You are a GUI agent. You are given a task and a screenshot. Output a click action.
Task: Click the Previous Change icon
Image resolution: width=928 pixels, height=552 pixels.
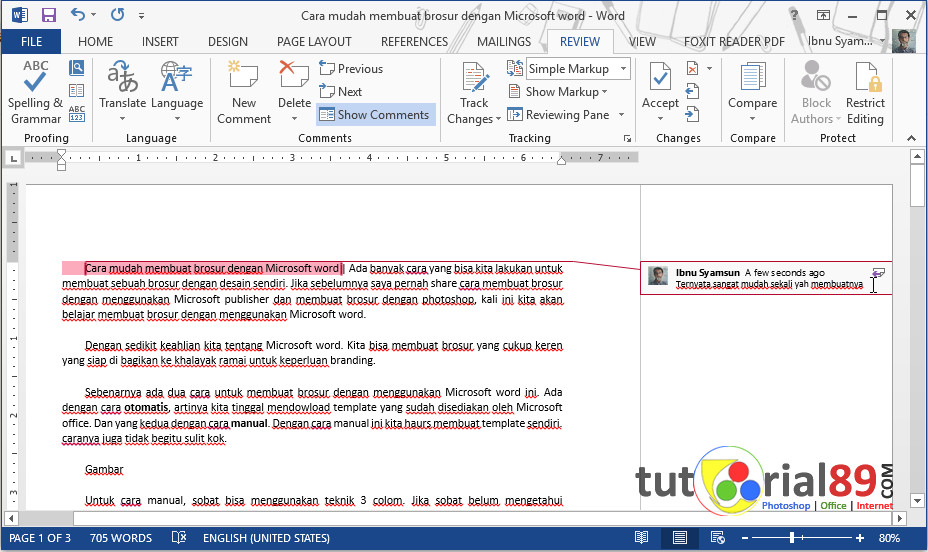coord(692,91)
